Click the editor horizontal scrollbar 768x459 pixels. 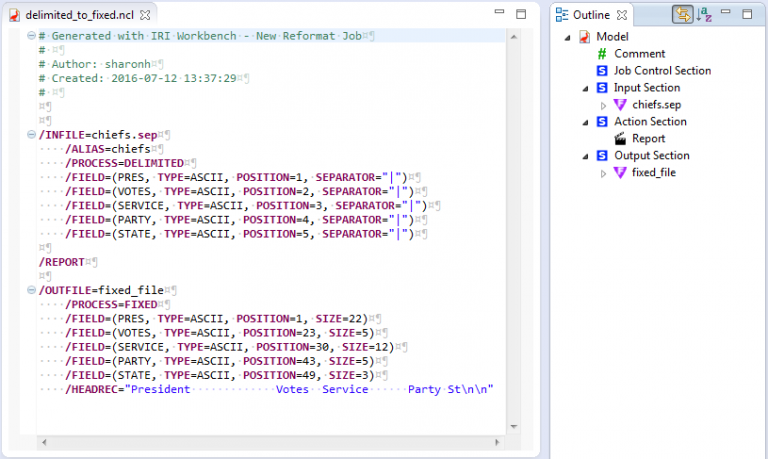coord(270,442)
